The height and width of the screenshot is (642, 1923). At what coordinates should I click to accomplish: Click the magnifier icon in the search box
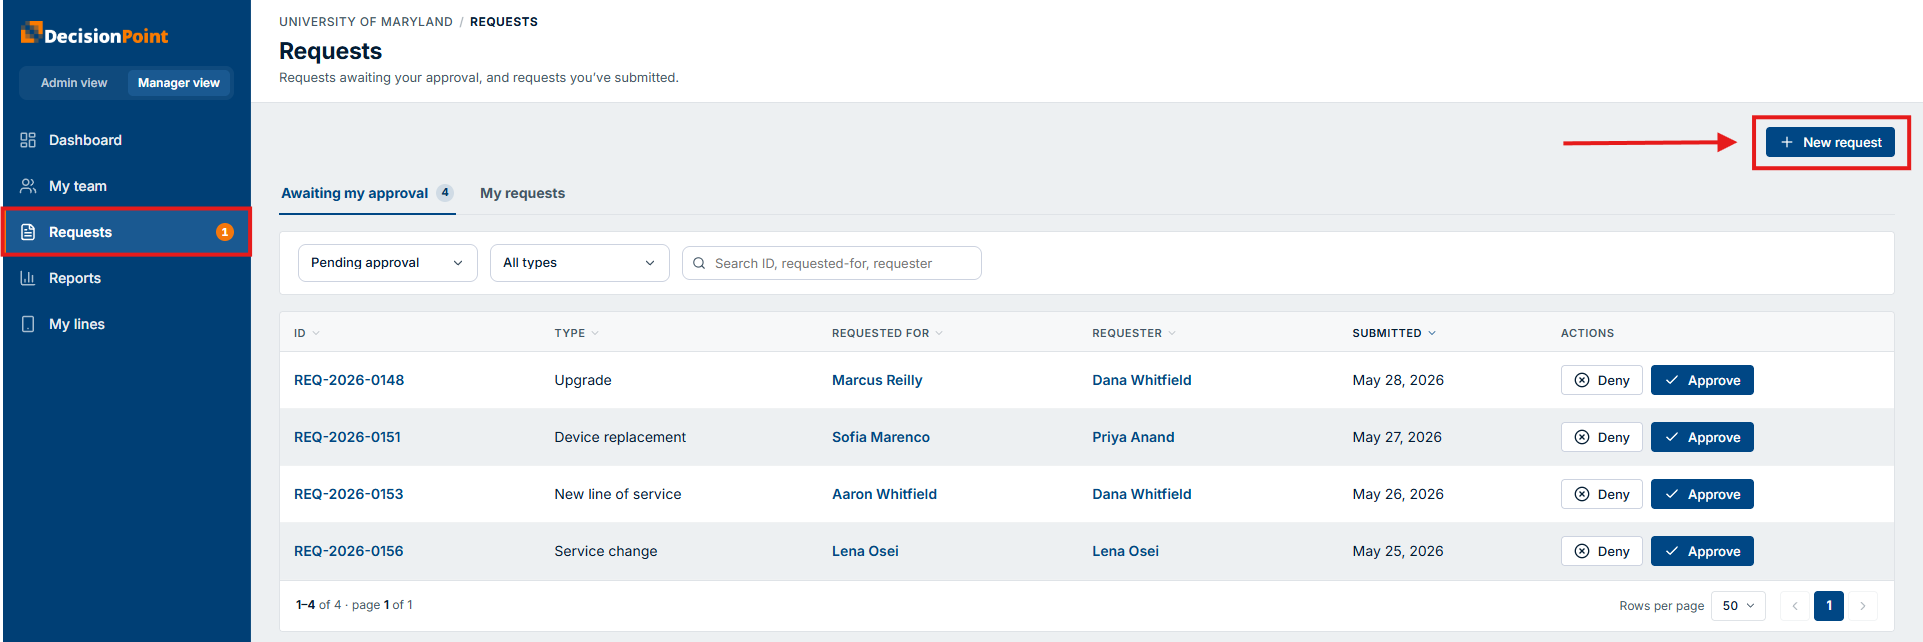point(699,263)
